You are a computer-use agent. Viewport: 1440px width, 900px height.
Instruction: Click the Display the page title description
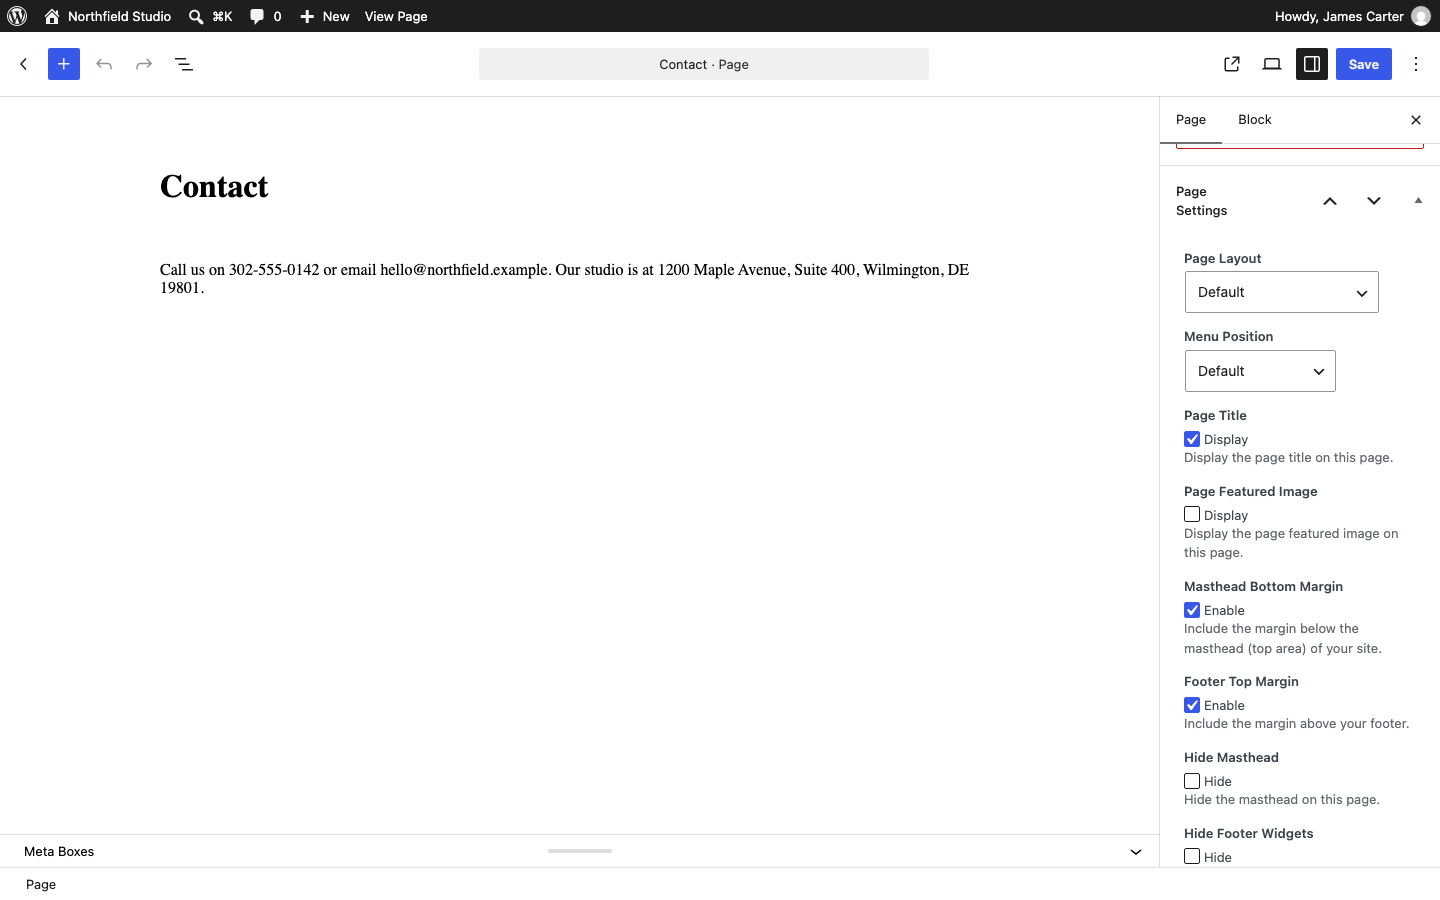pos(1289,458)
